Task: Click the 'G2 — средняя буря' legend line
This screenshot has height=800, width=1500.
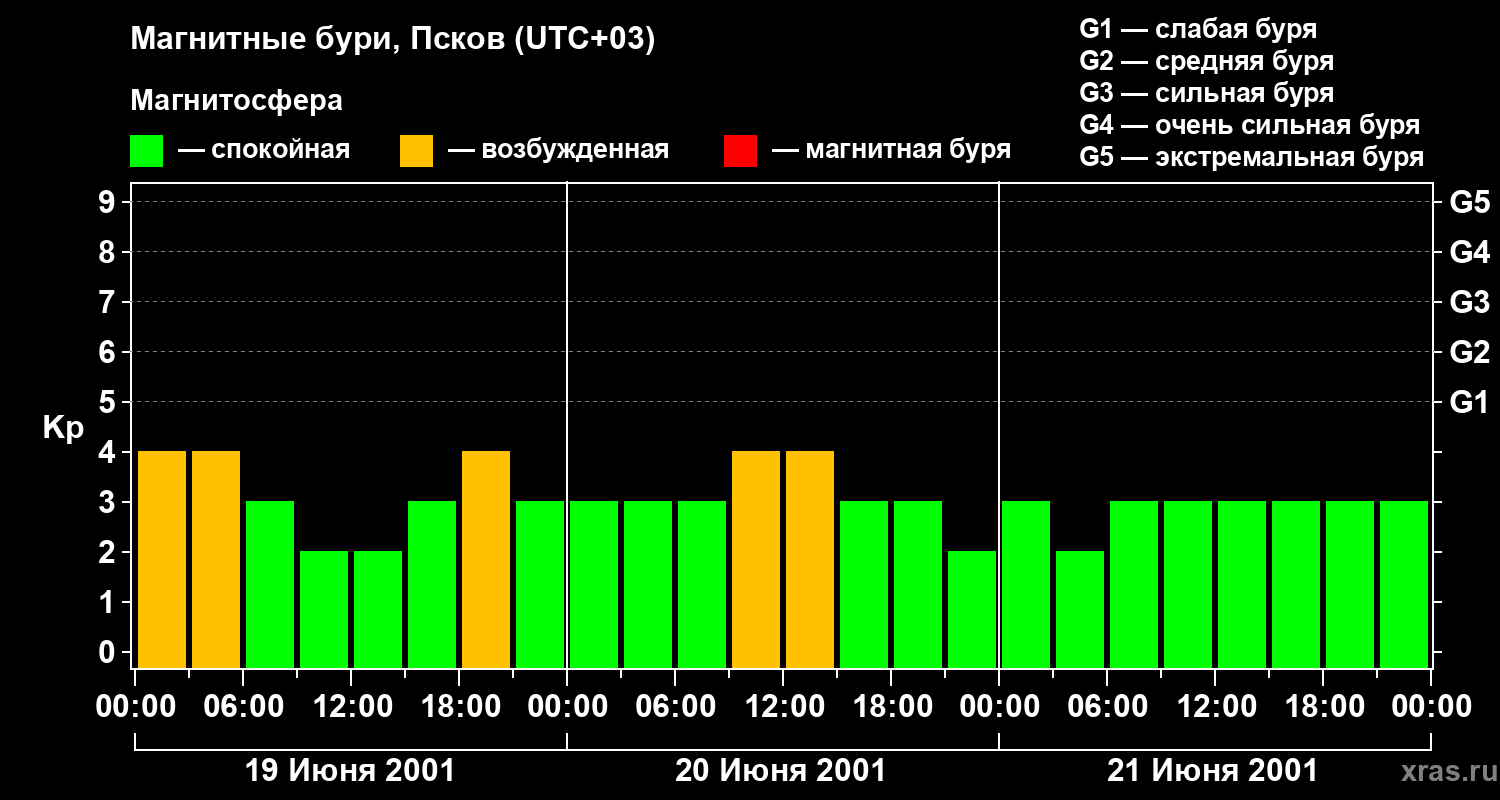Action: (x=1207, y=61)
